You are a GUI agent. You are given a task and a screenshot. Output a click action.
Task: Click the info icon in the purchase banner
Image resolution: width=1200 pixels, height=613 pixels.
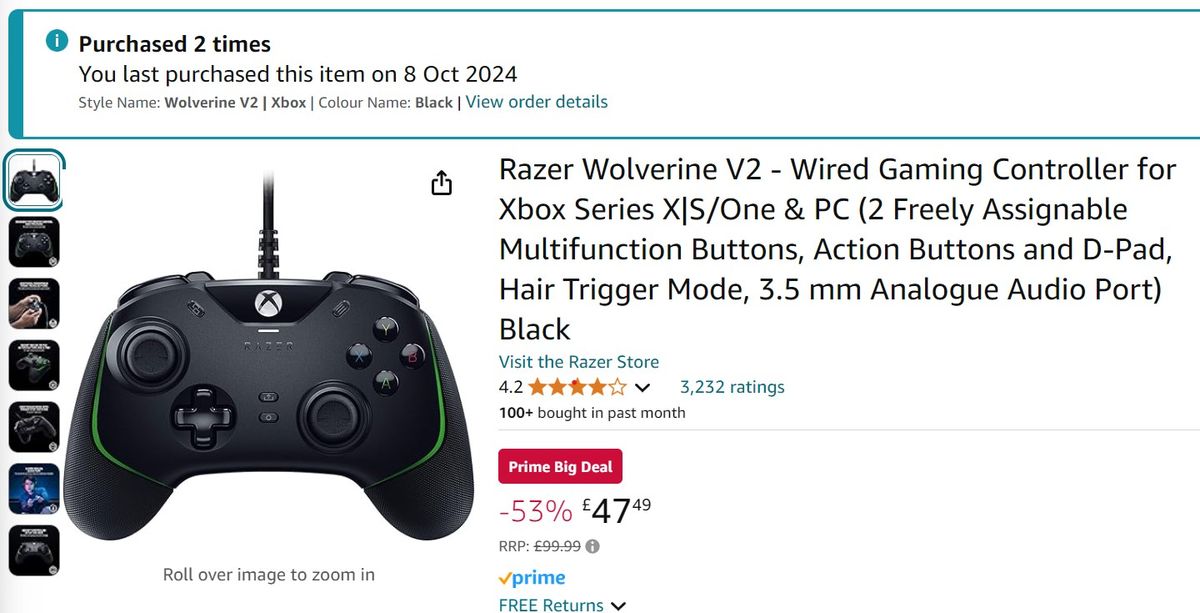tap(57, 41)
